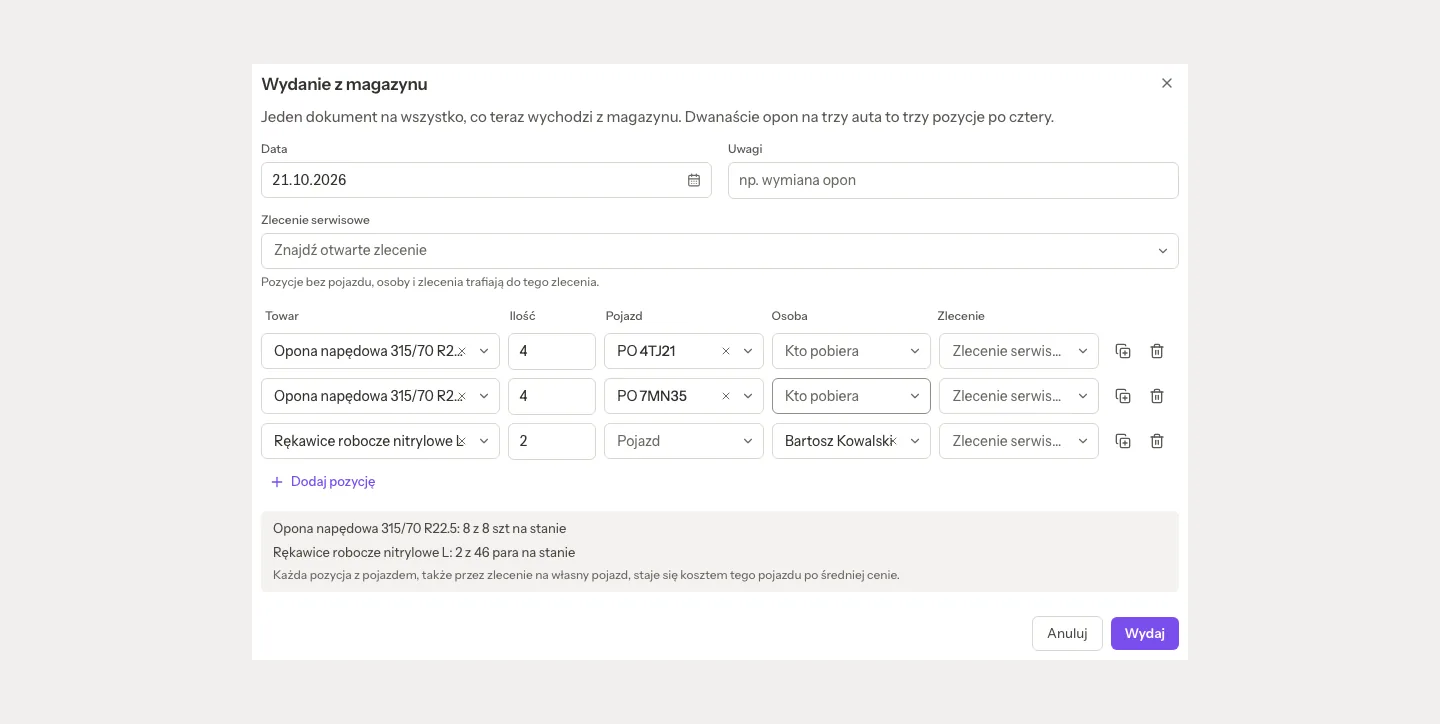Edit quantity in the PO 4TJ21 row
This screenshot has height=724, width=1440.
(552, 351)
